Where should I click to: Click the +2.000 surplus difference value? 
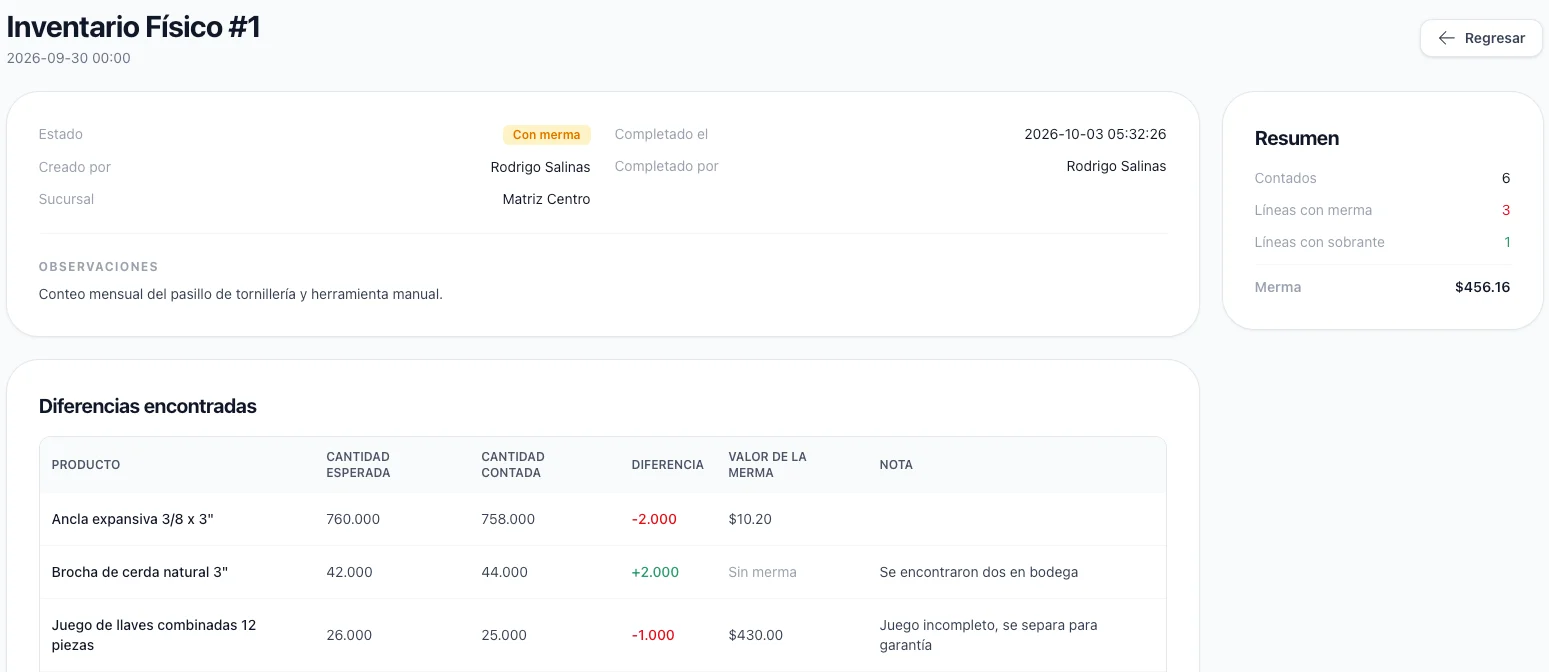(x=655, y=572)
